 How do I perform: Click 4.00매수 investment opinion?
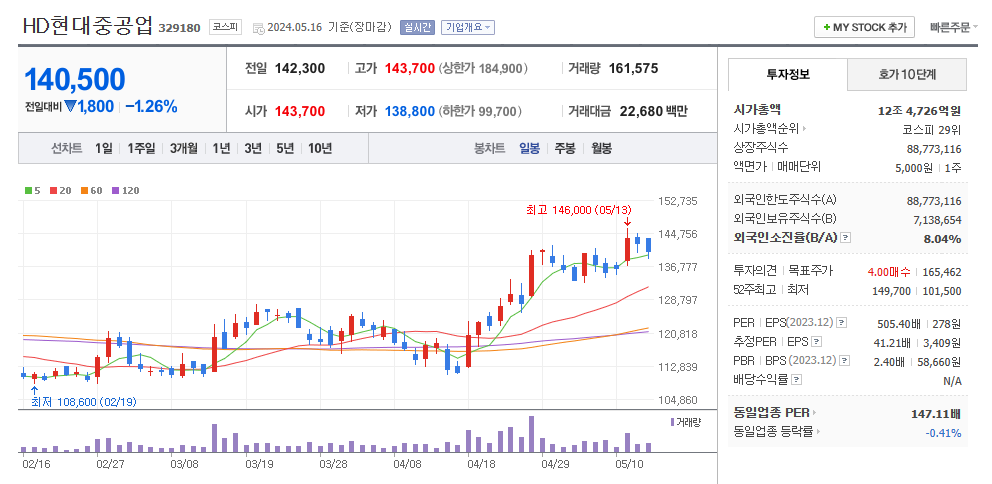tap(889, 272)
